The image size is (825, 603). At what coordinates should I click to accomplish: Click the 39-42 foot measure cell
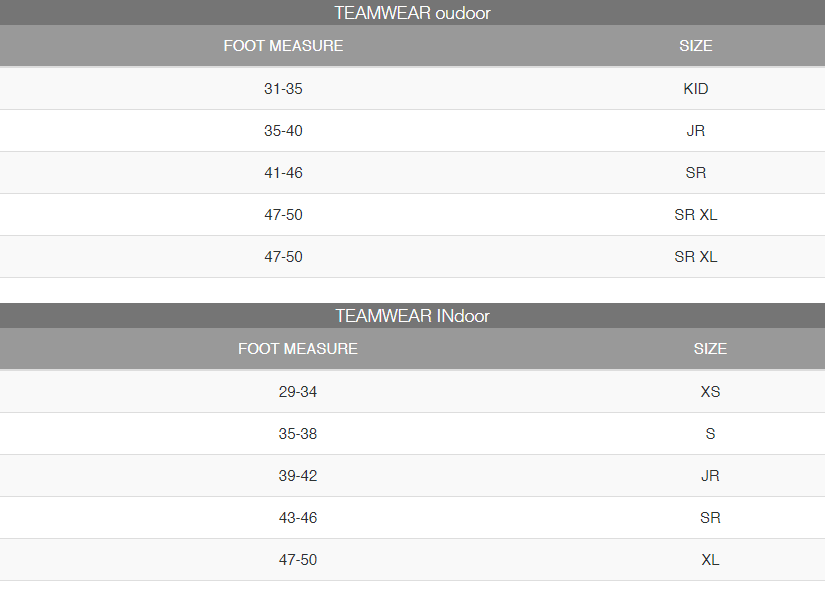[x=298, y=476]
